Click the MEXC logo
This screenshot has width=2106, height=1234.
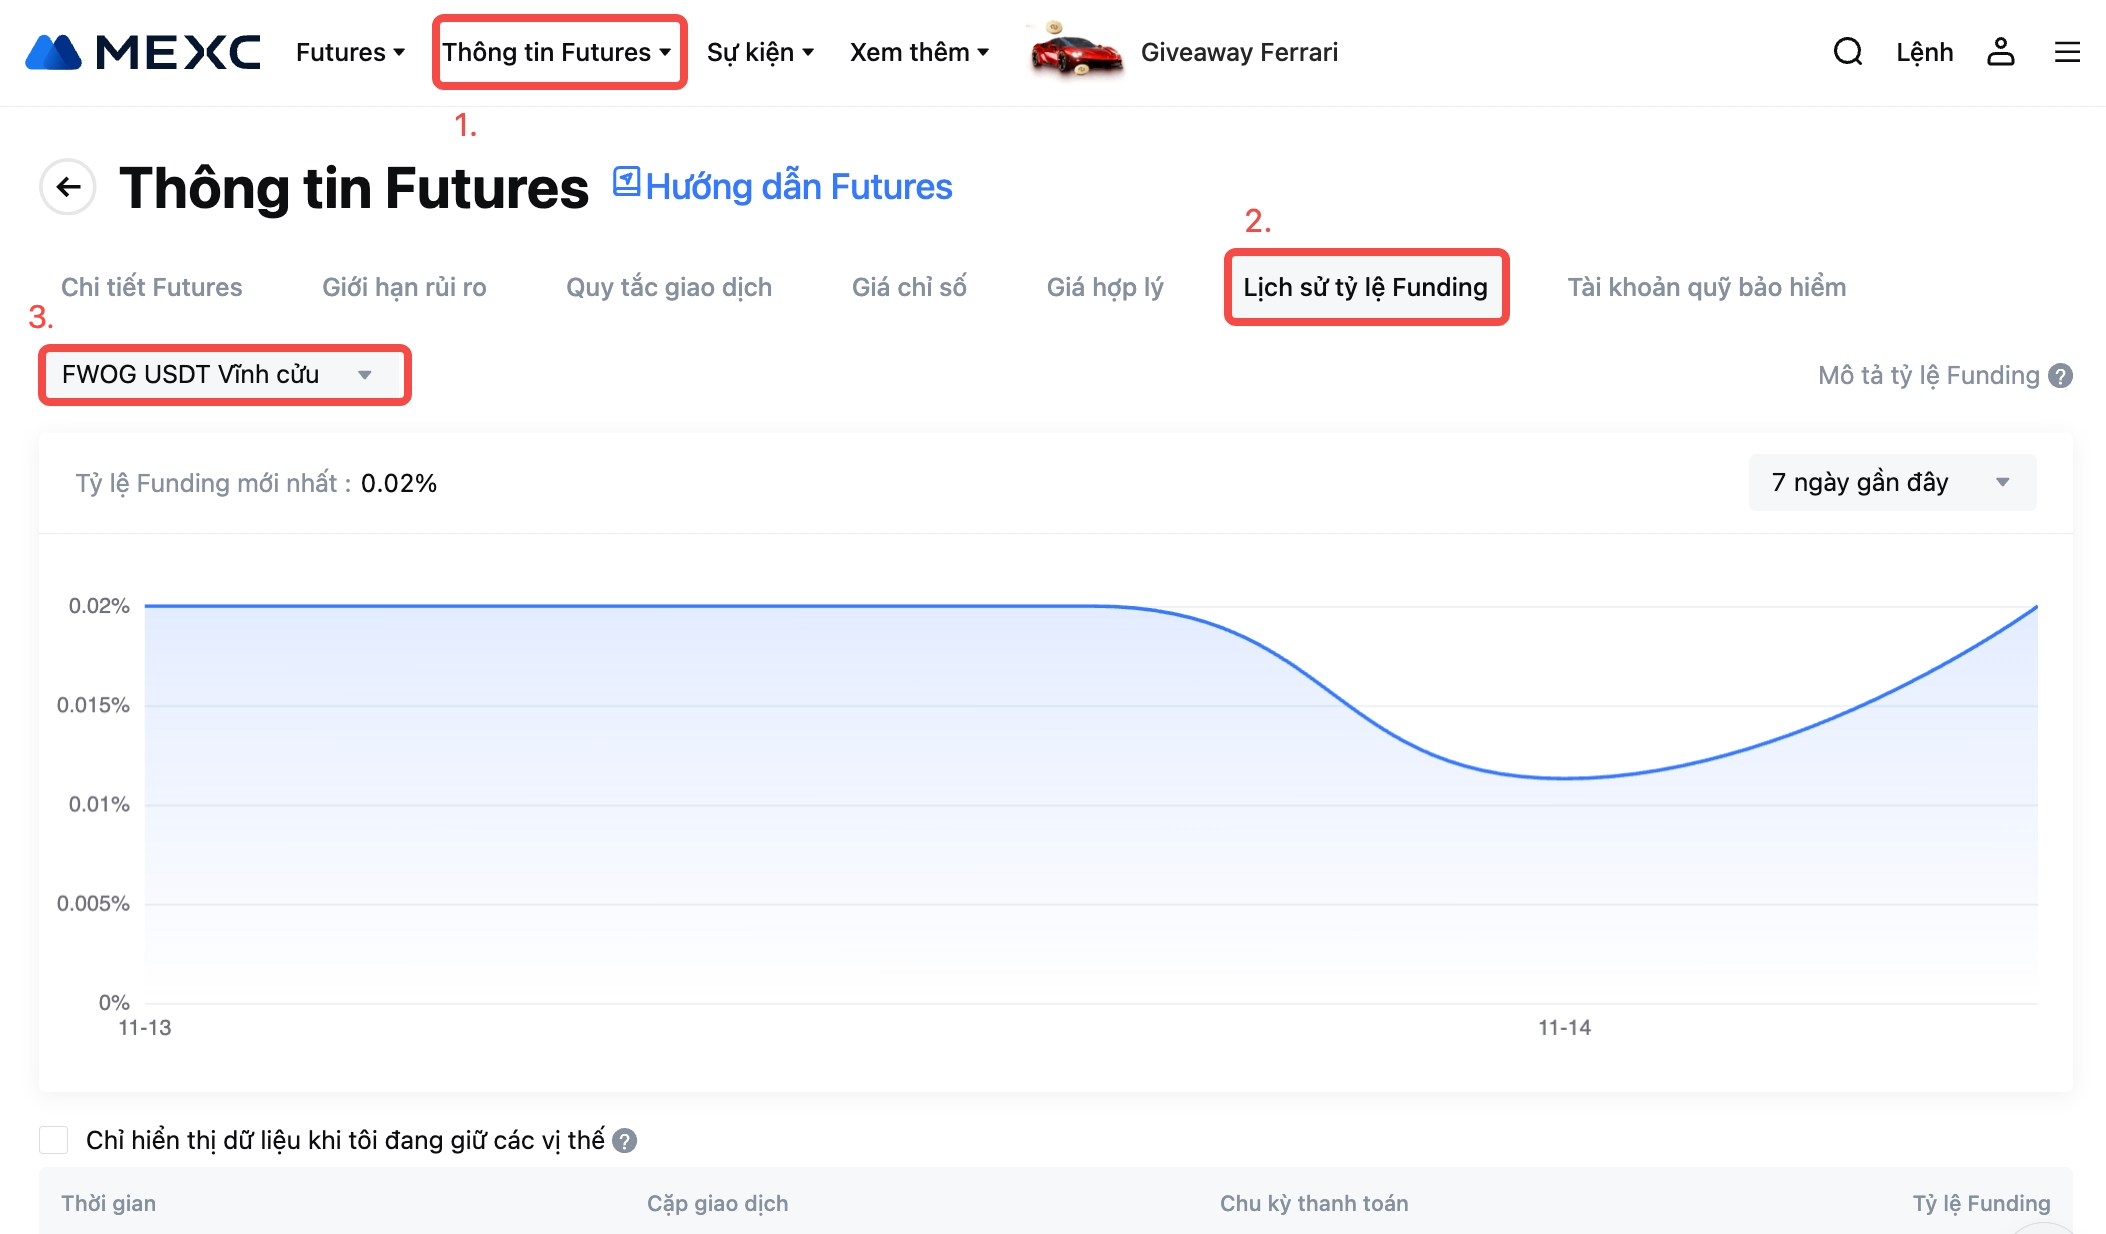[143, 52]
